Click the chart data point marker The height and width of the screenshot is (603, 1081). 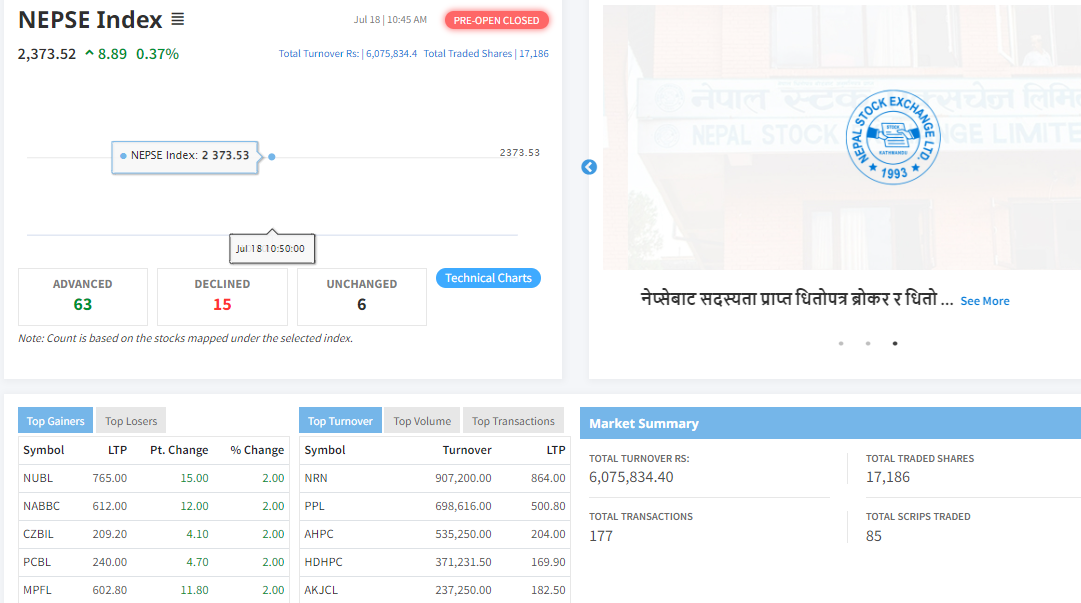click(x=272, y=156)
